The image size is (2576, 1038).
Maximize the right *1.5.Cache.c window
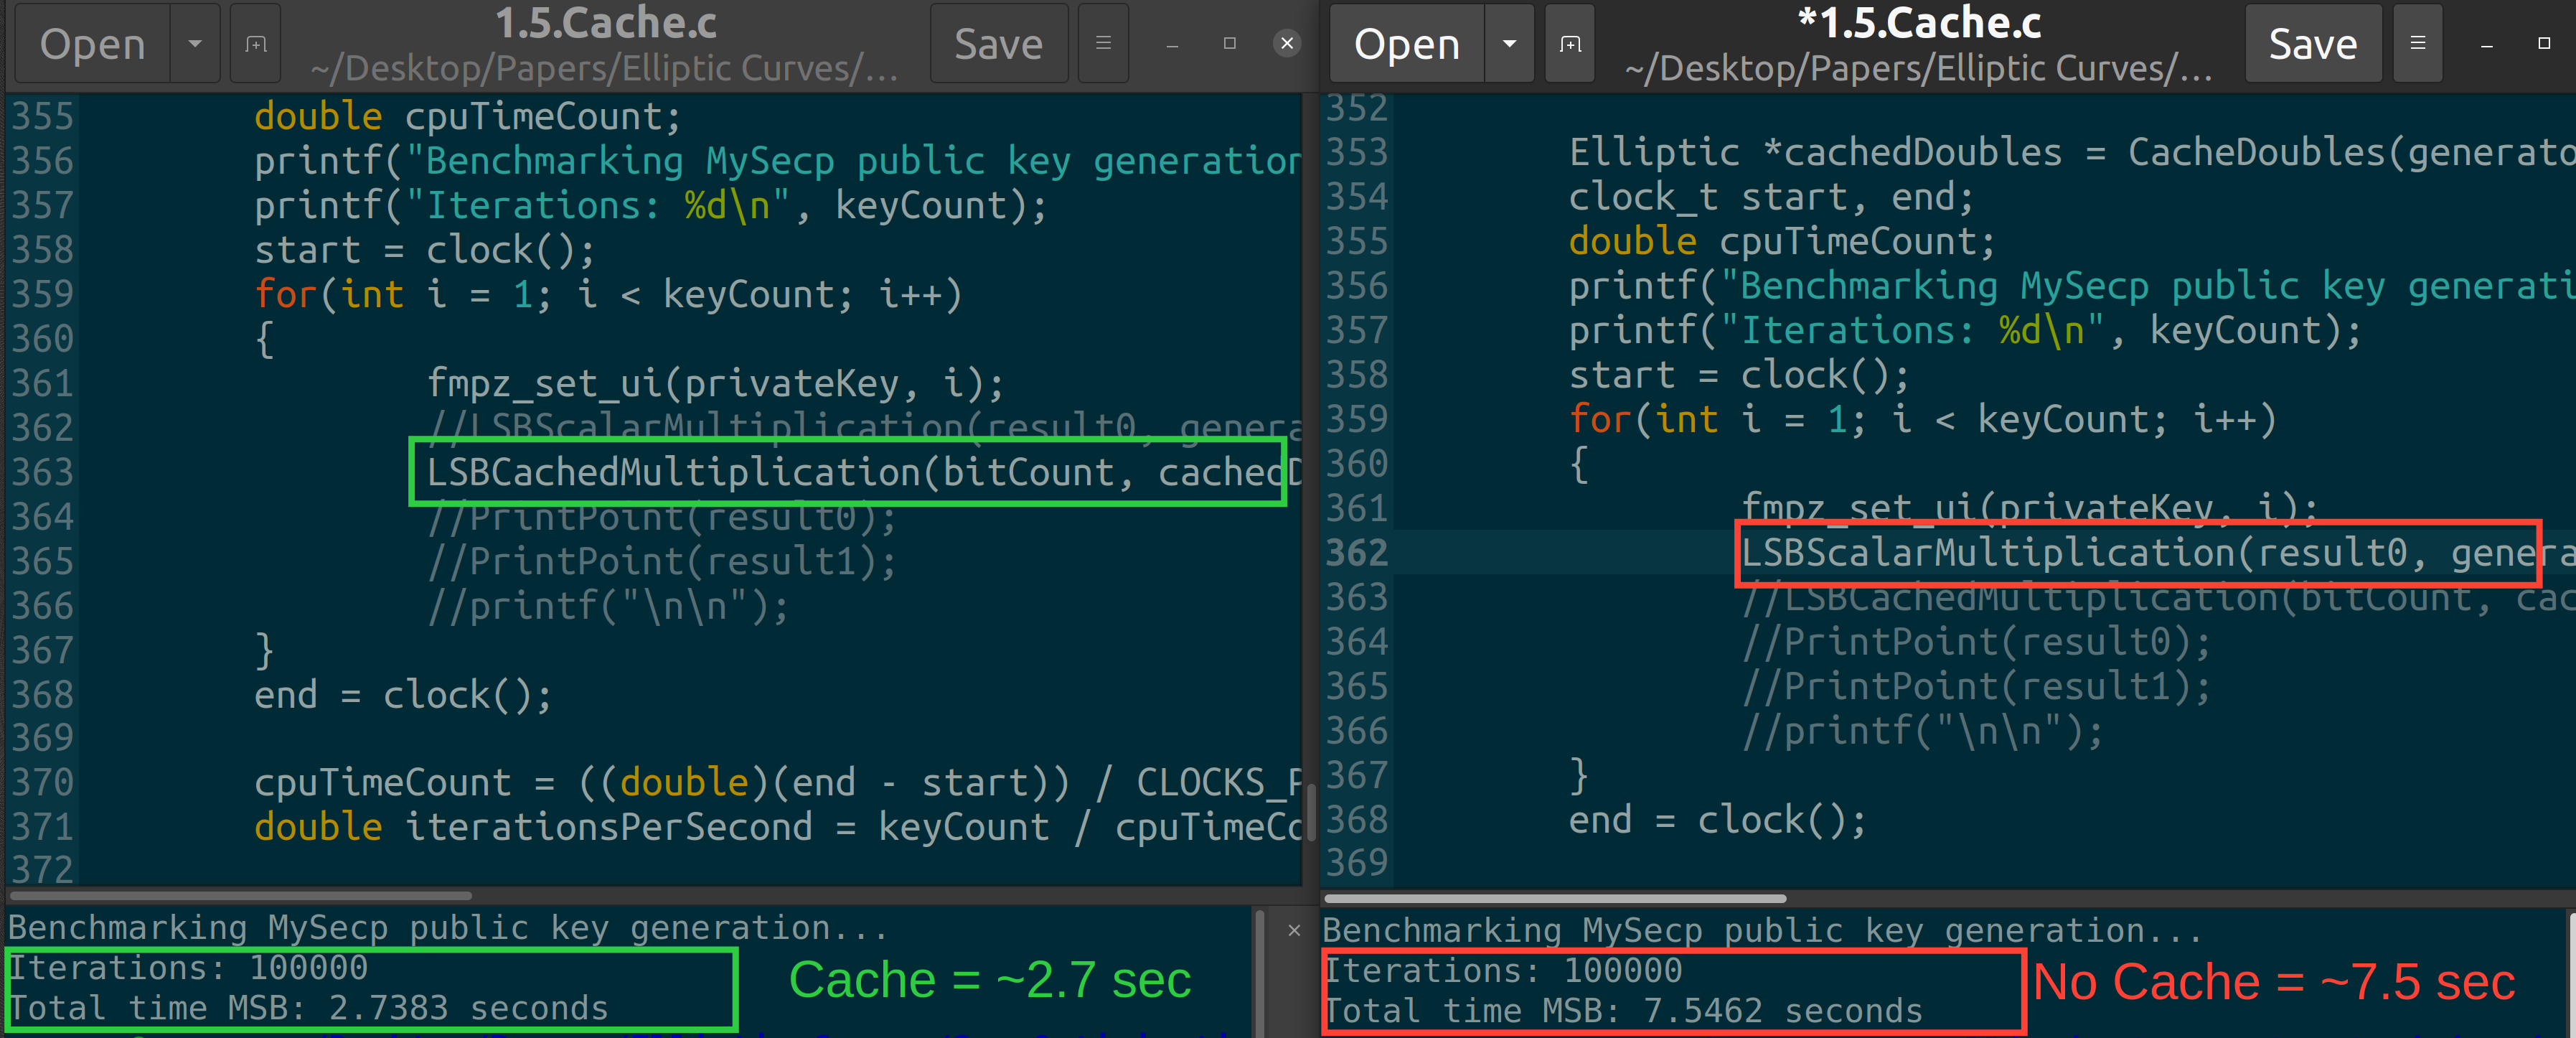(x=2543, y=44)
